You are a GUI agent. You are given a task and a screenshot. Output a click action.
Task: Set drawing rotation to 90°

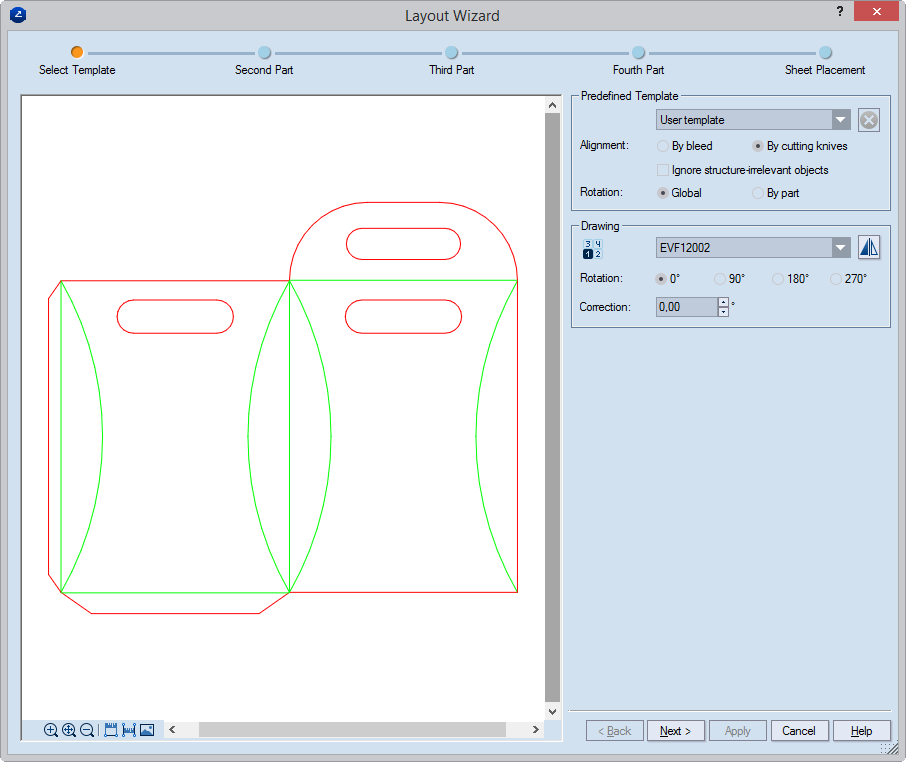pyautogui.click(x=719, y=279)
